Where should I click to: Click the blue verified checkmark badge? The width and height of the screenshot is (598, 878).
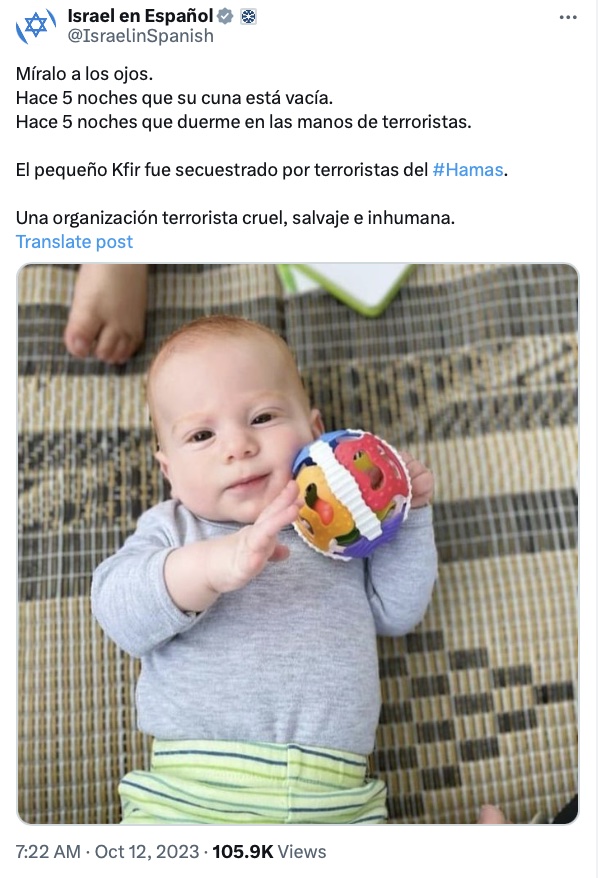coord(225,16)
